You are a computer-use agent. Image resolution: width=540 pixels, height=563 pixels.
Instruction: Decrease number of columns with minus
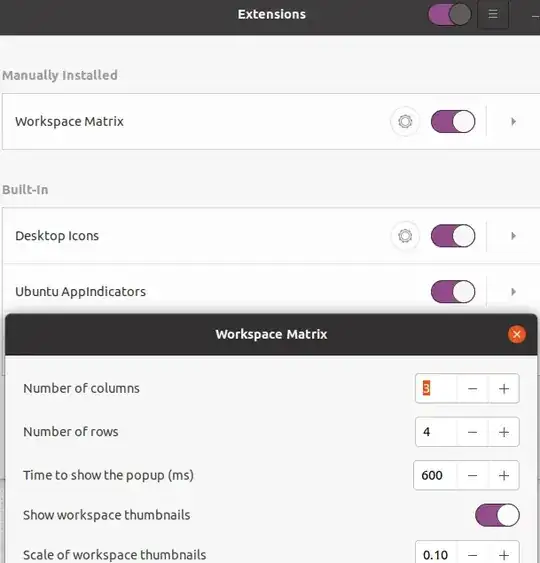(472, 388)
